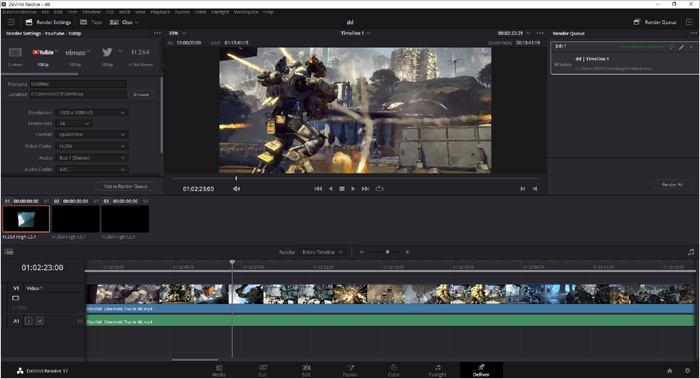Mute the viewer audio speaker icon

[236, 189]
